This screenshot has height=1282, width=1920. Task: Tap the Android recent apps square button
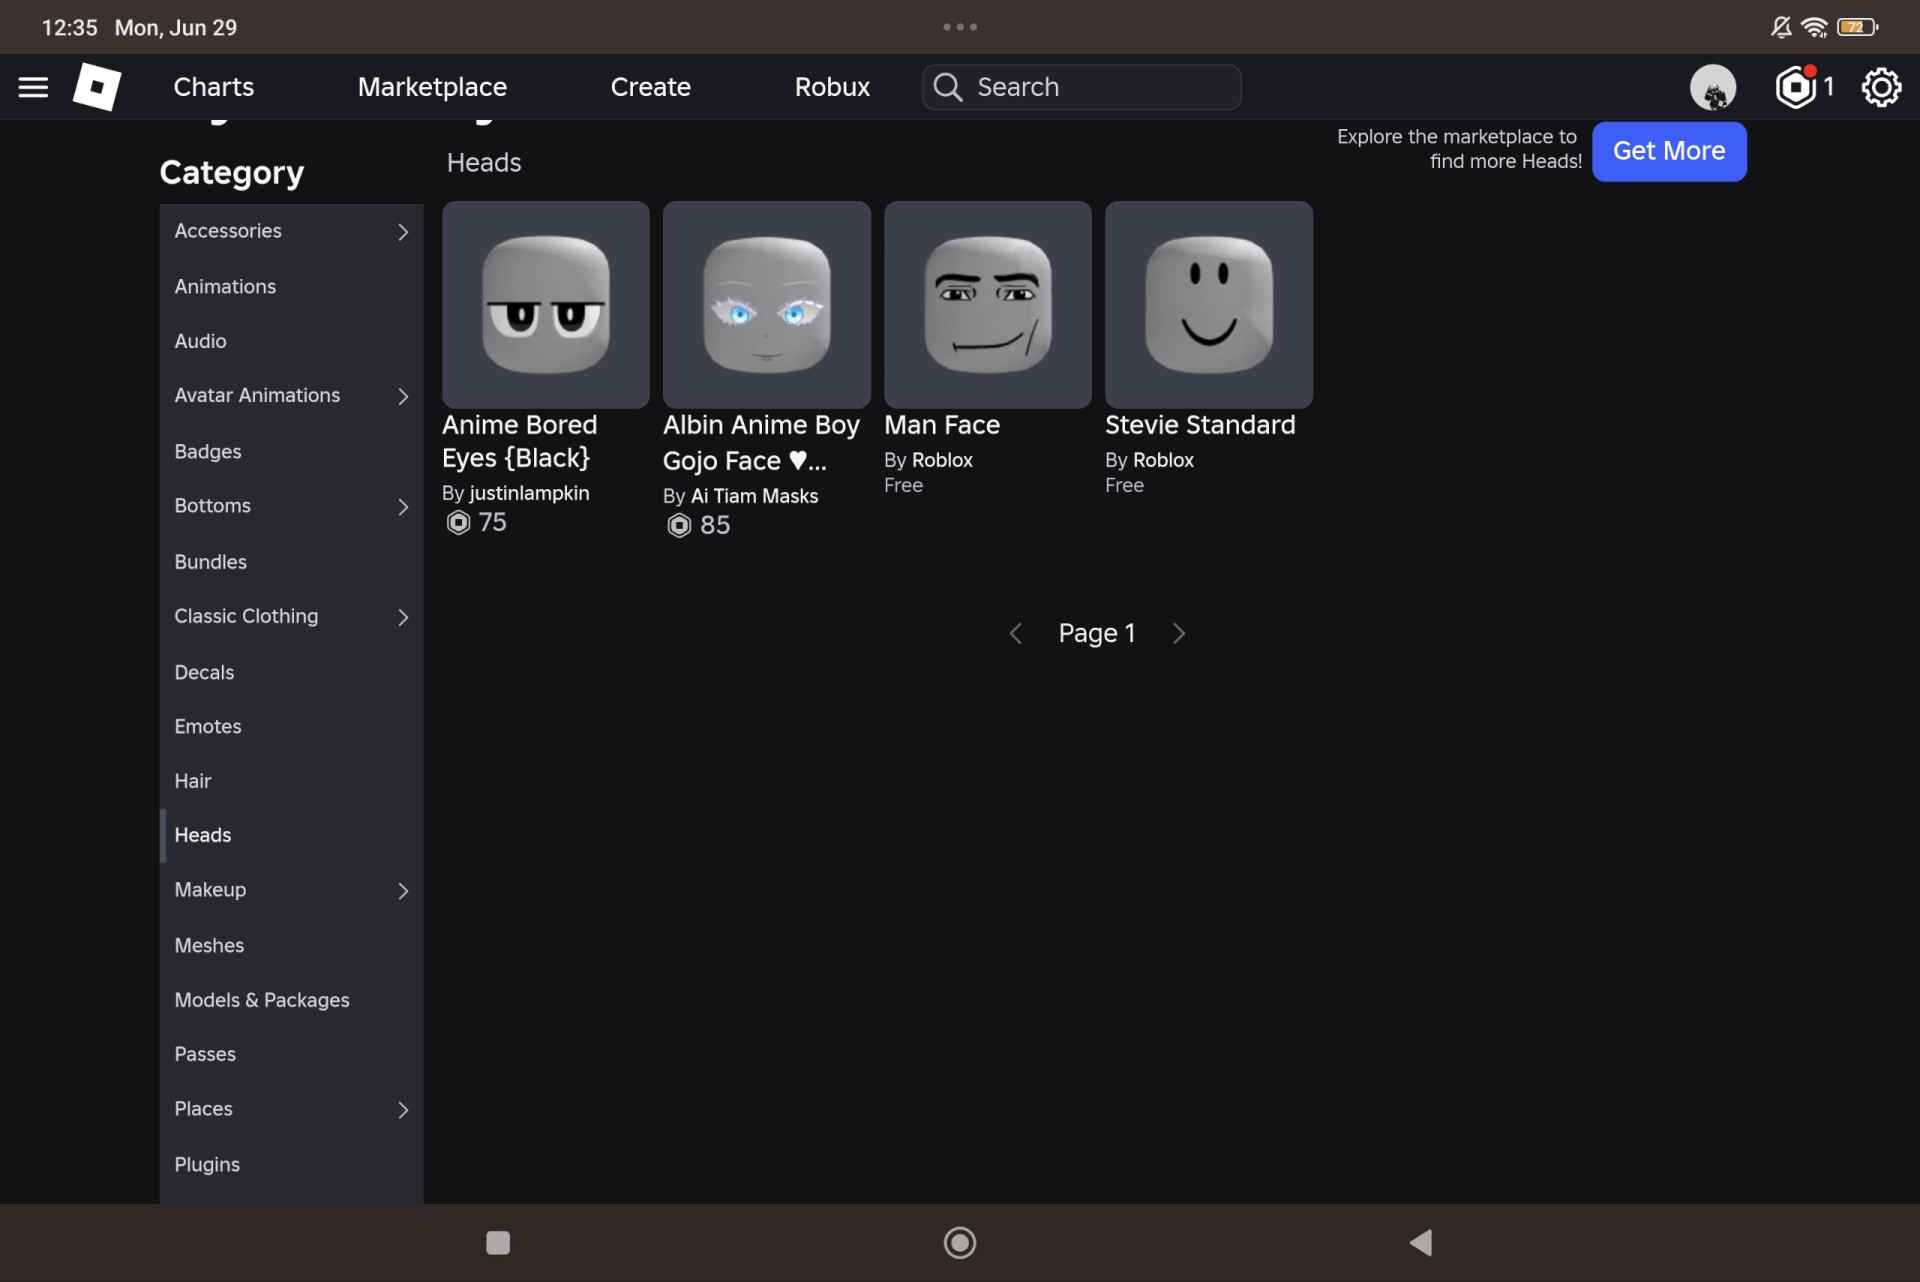[x=498, y=1243]
